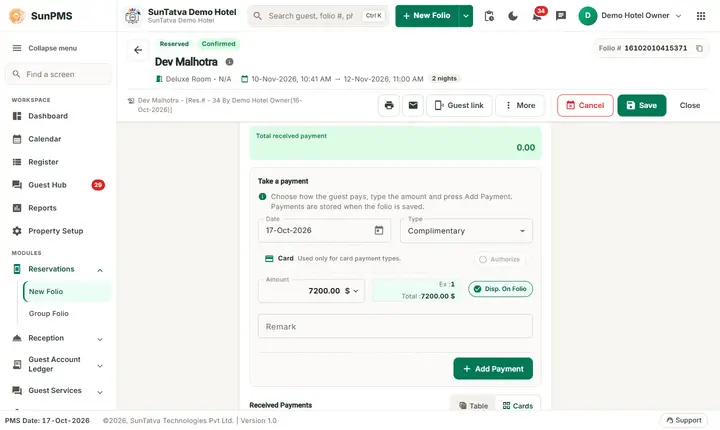
Task: Click the SunTatva Demo Hotel logo
Action: 133,16
